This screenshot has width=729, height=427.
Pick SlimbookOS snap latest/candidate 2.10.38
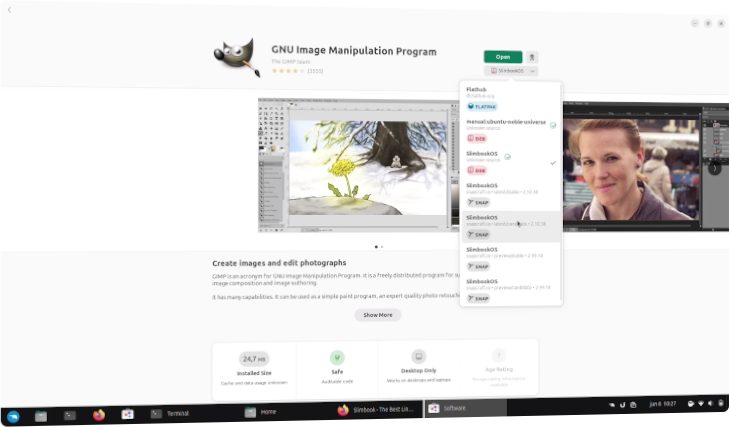tap(511, 226)
